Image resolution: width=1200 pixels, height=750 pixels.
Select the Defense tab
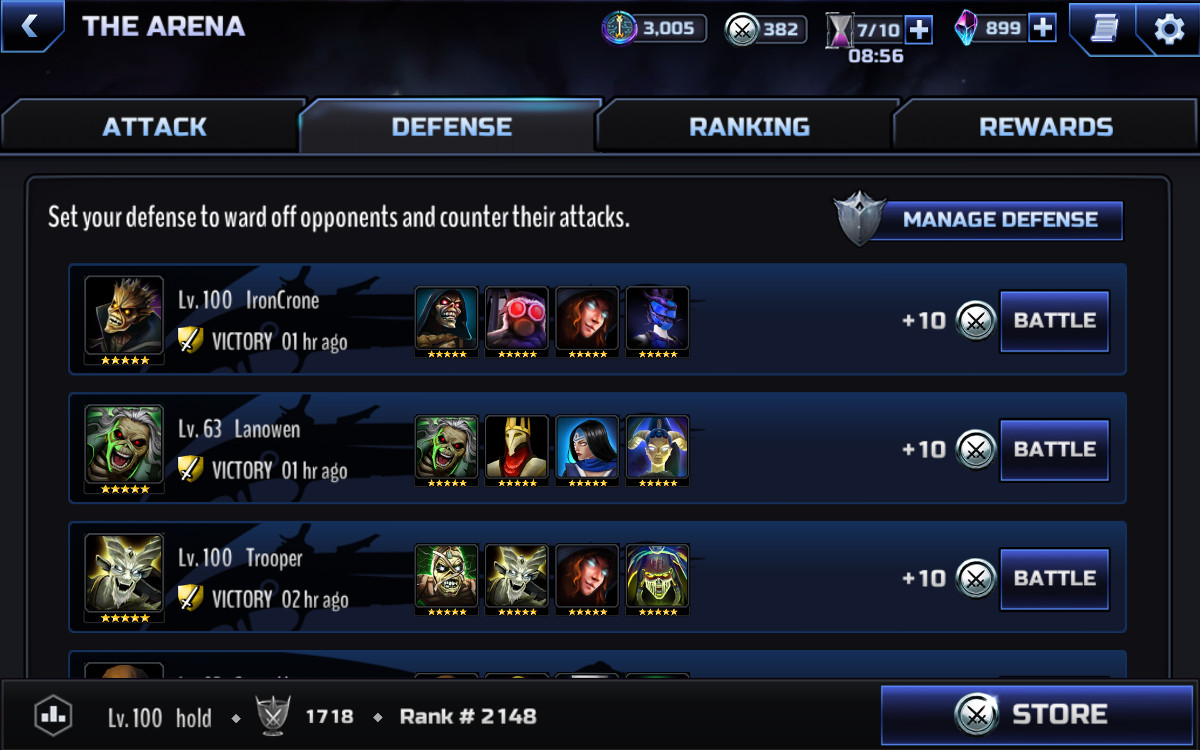[x=451, y=126]
